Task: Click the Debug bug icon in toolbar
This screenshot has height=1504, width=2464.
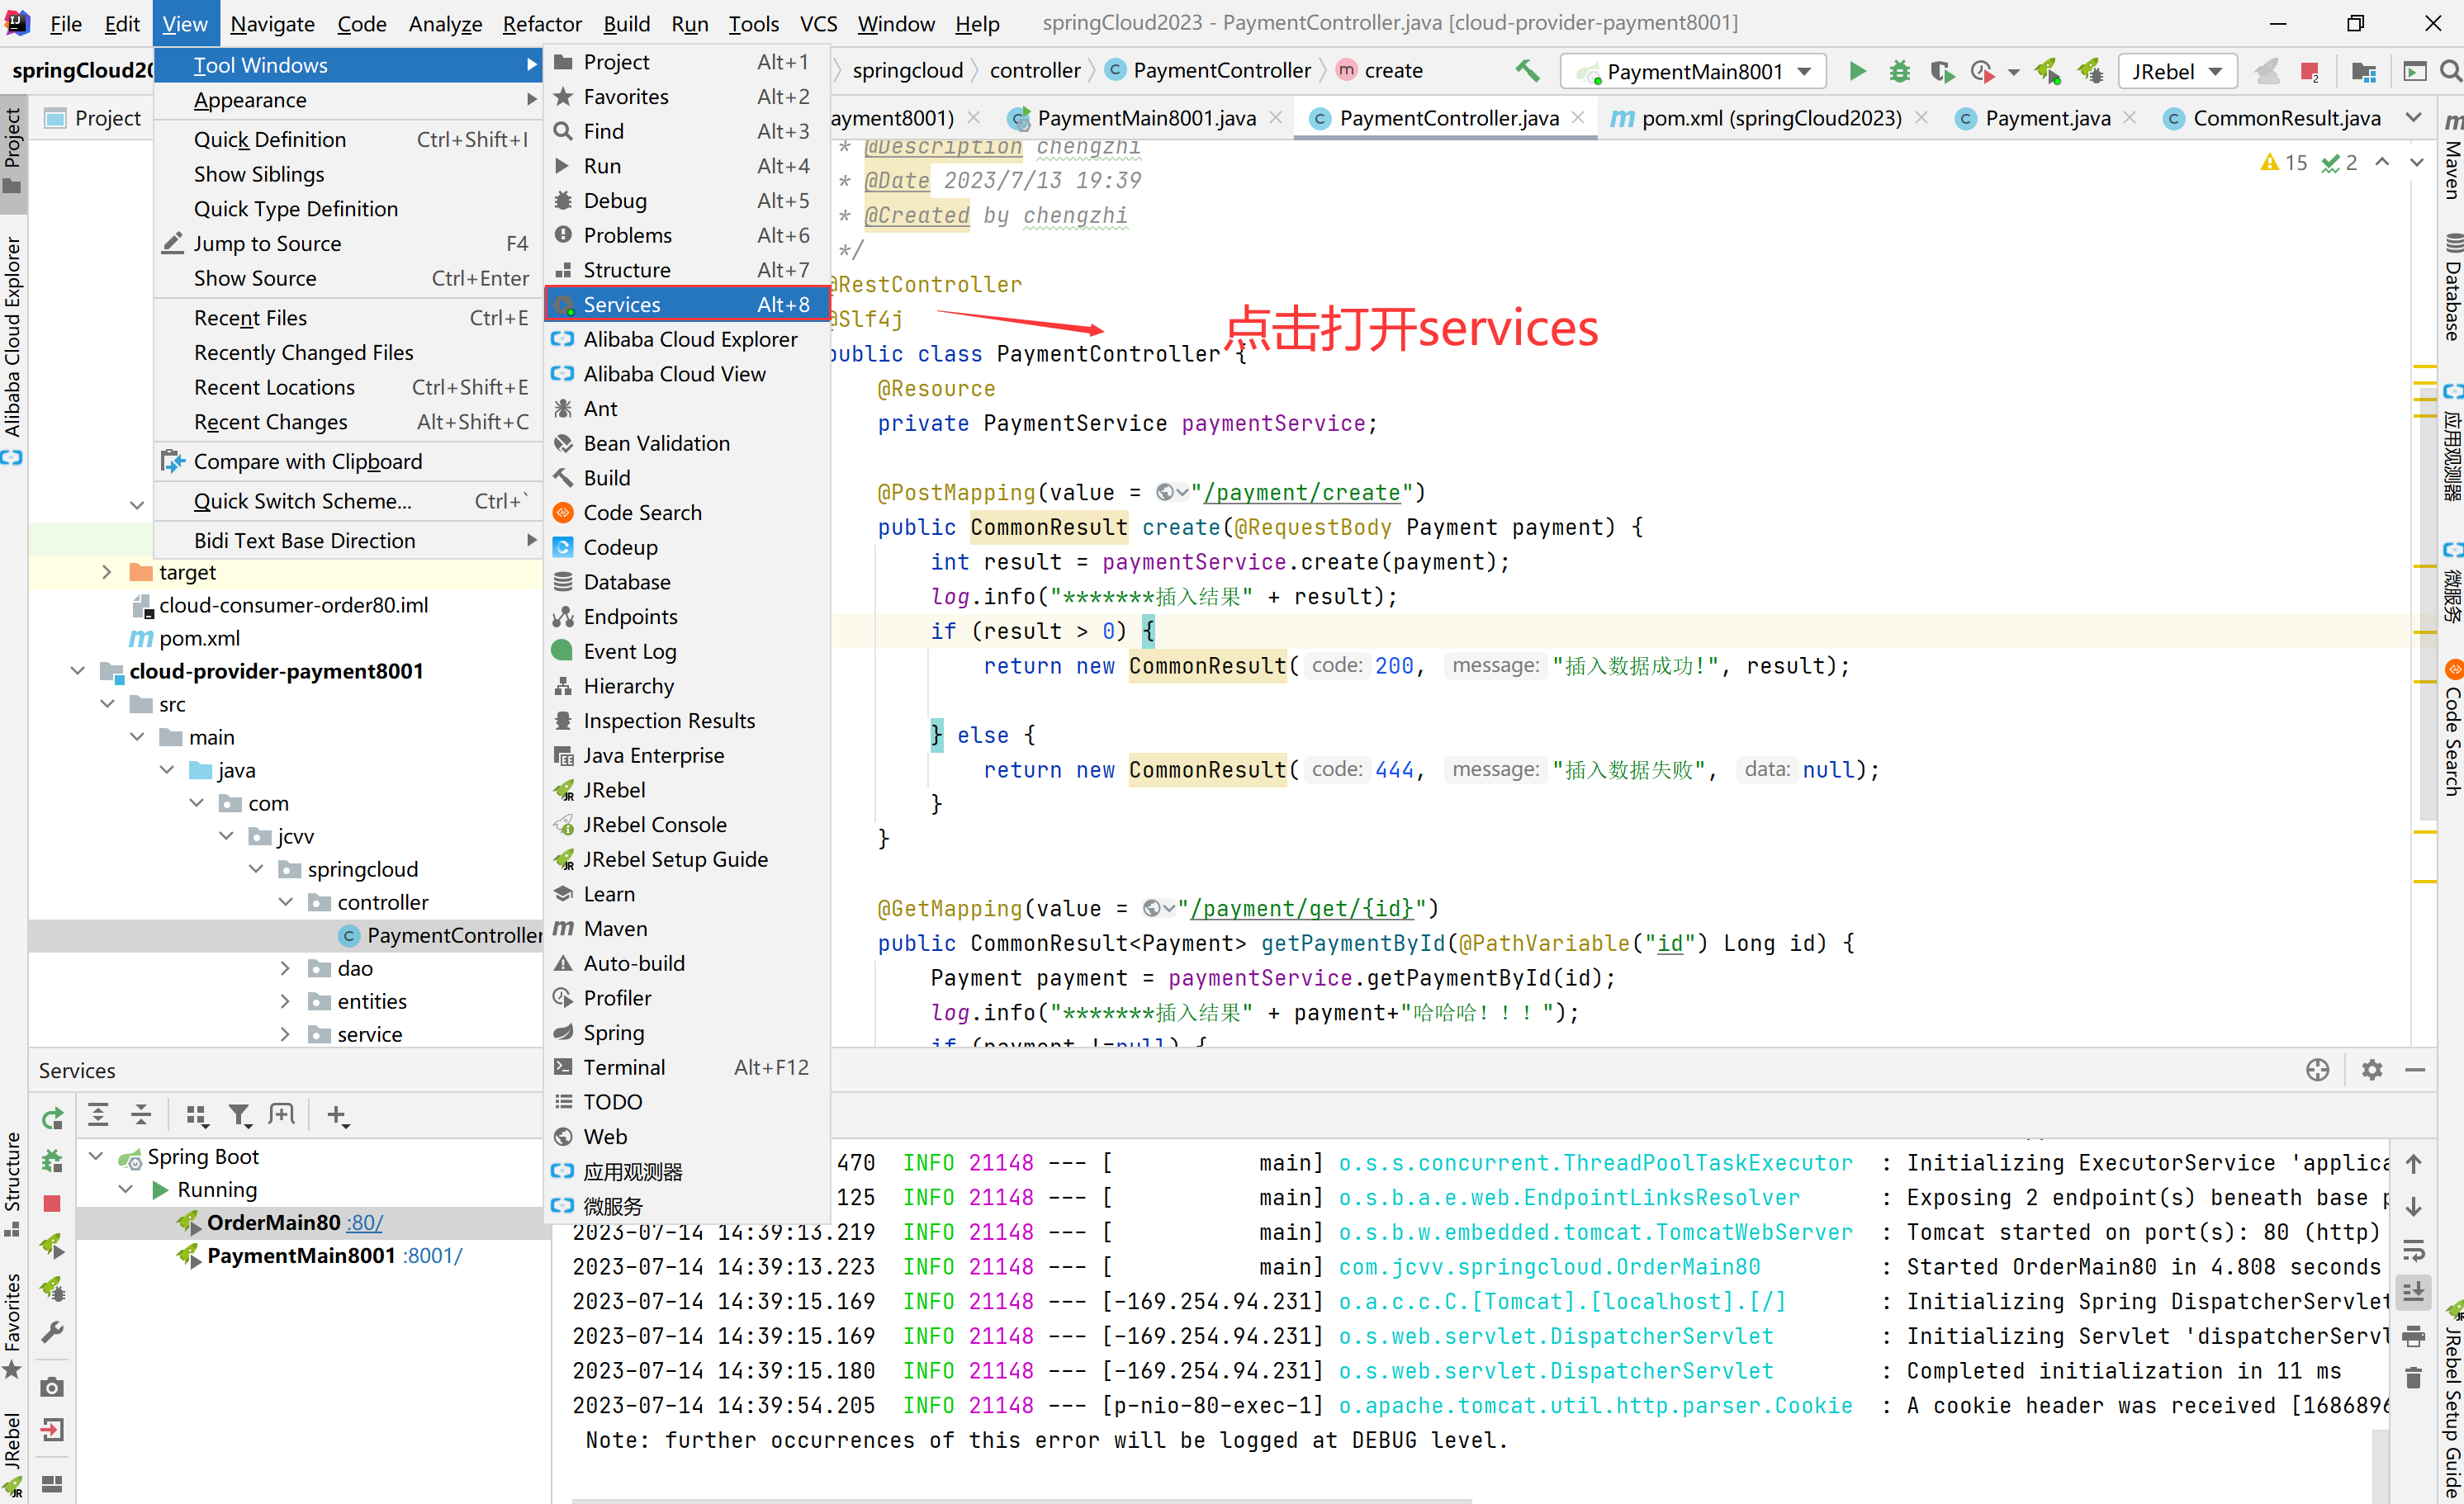Action: (x=1899, y=71)
